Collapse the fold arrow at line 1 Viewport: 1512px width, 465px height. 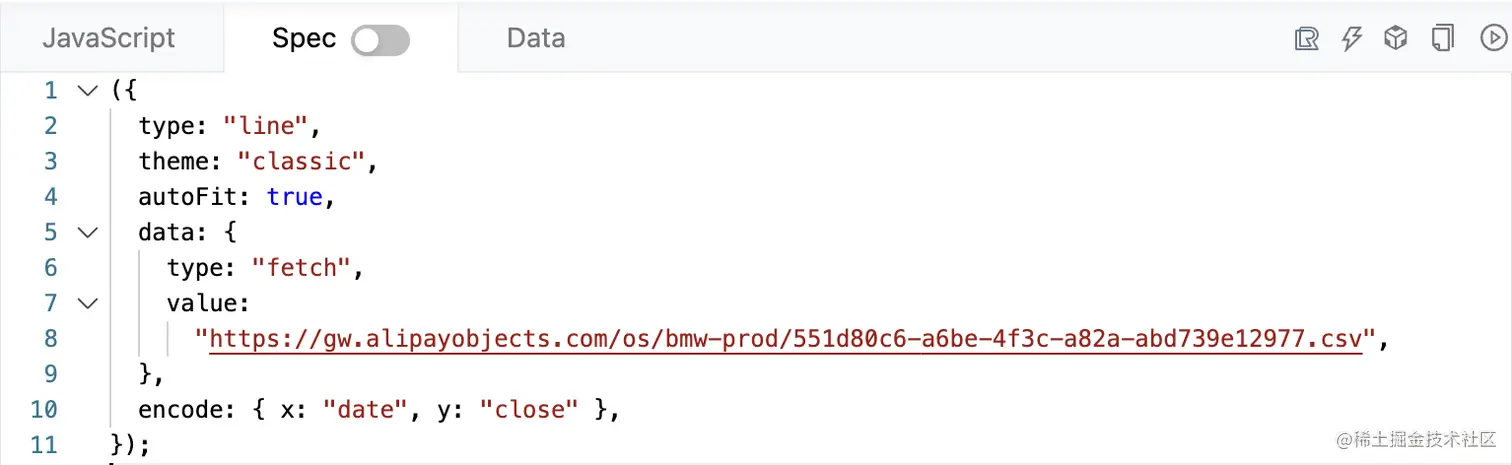tap(88, 90)
